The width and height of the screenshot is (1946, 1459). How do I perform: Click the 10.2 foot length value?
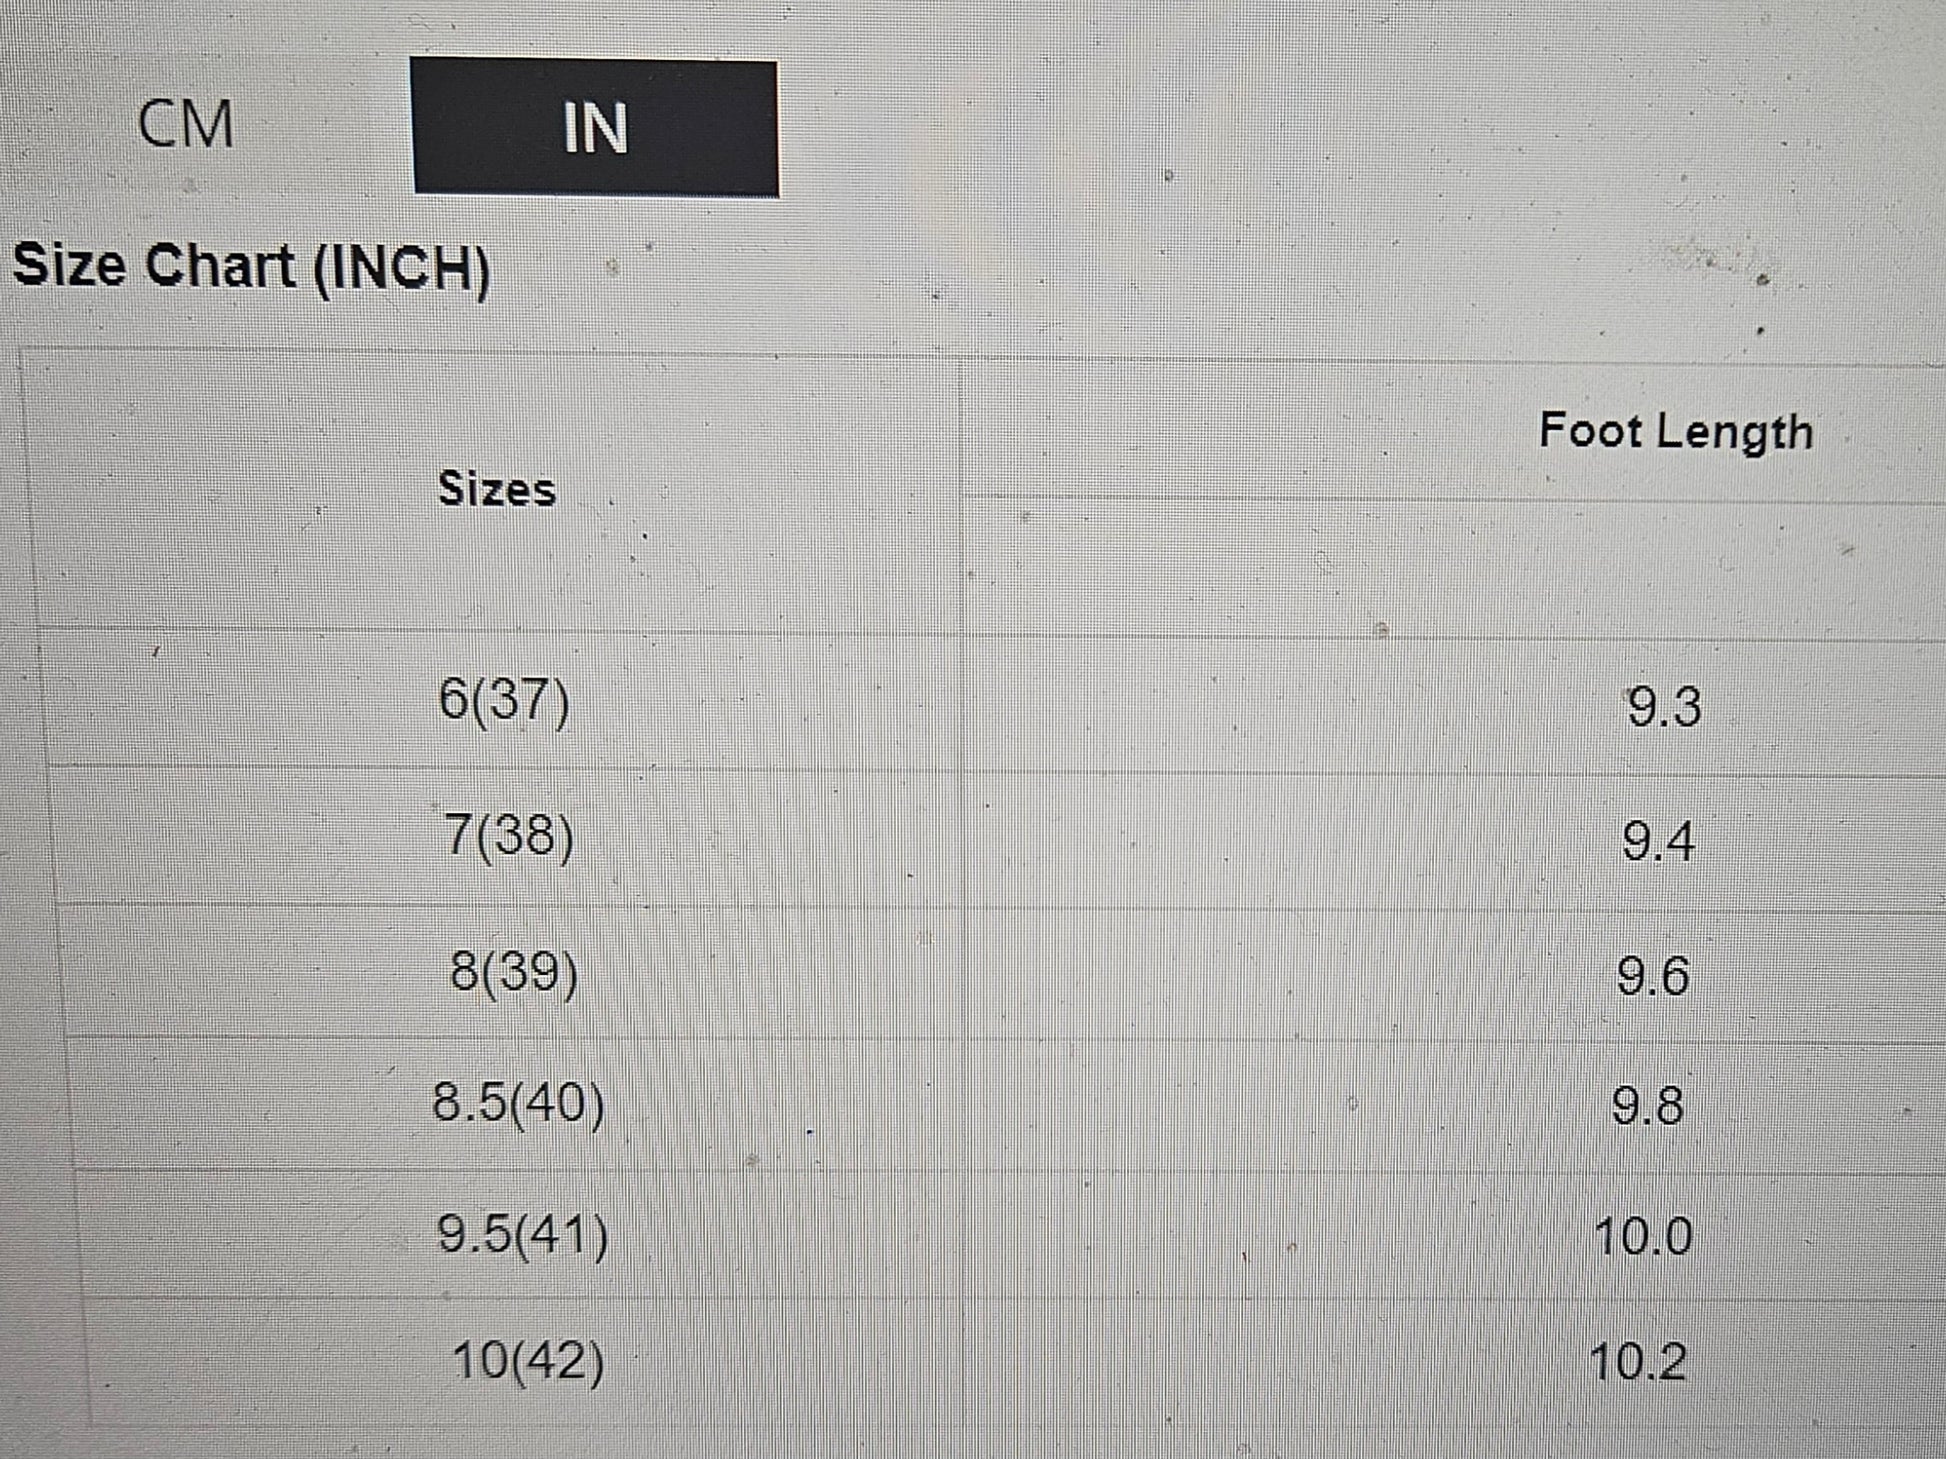[1638, 1363]
